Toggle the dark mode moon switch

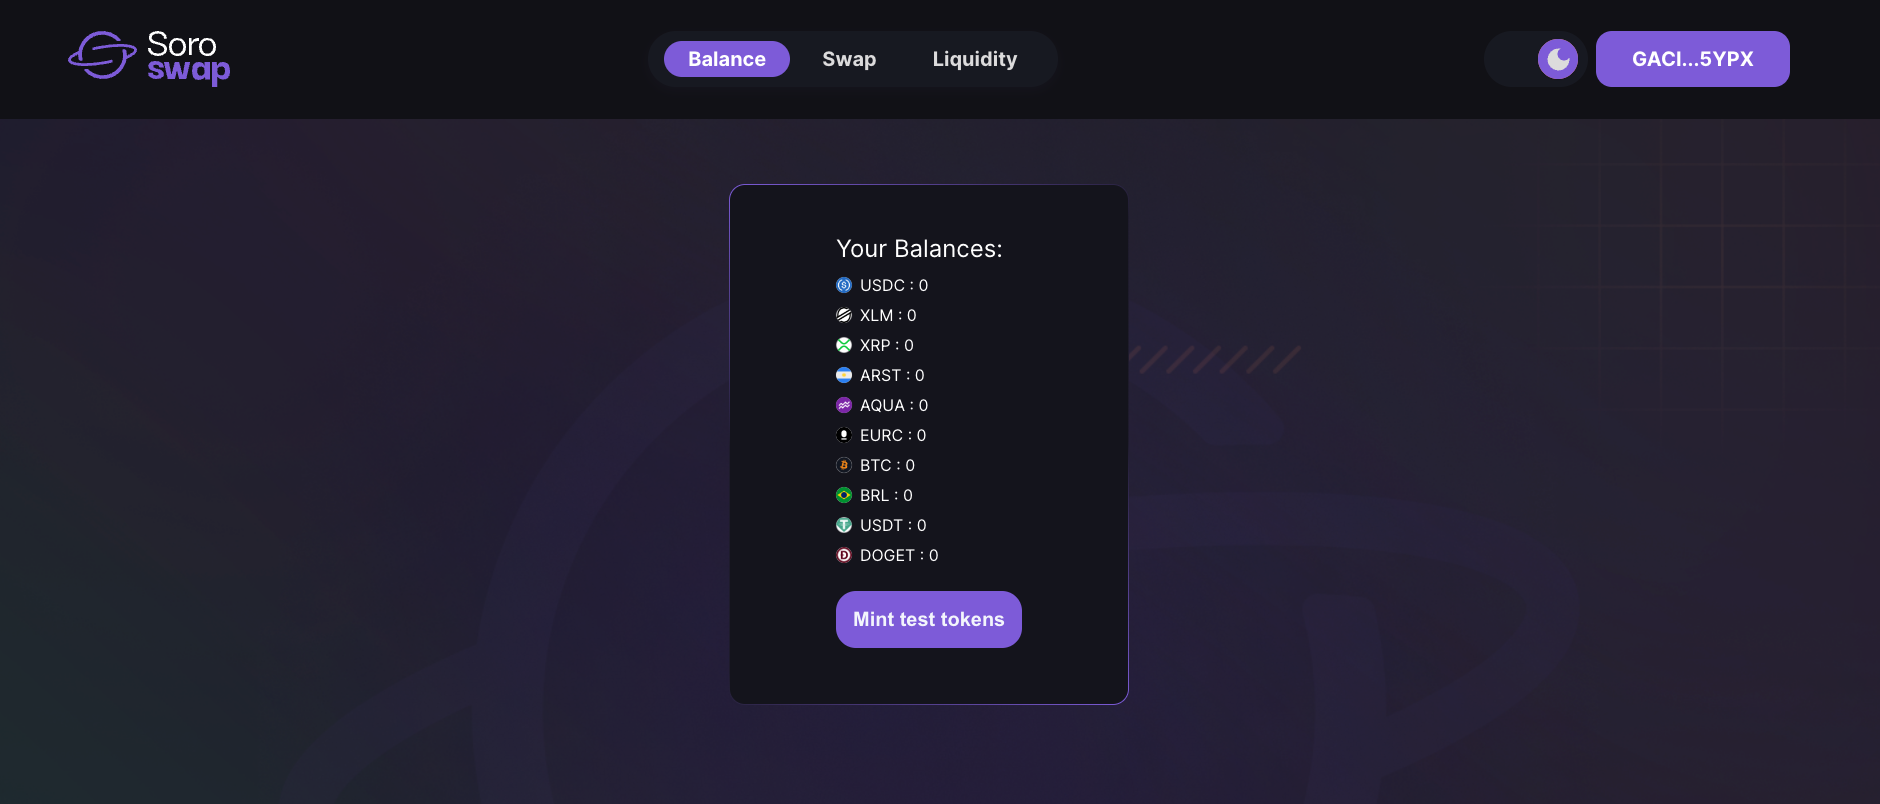pos(1558,59)
